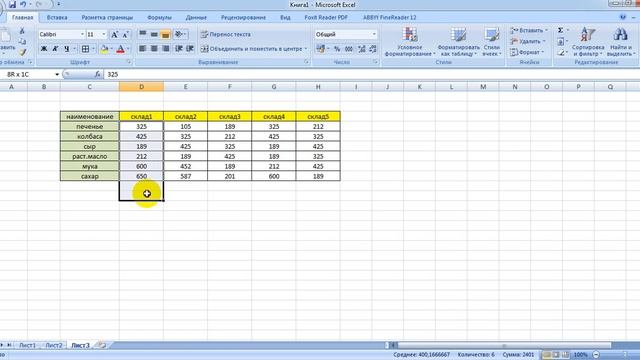Click Перенос текста (wrap text) button
This screenshot has width=640, height=360.
[x=226, y=34]
